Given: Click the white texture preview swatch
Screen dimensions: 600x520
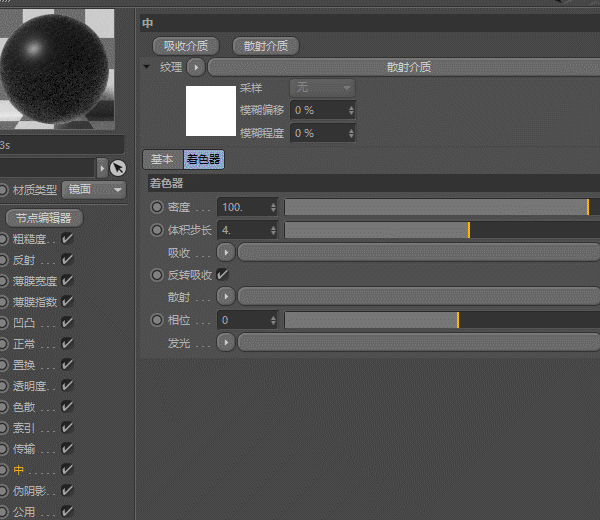Looking at the screenshot, I should pyautogui.click(x=211, y=111).
